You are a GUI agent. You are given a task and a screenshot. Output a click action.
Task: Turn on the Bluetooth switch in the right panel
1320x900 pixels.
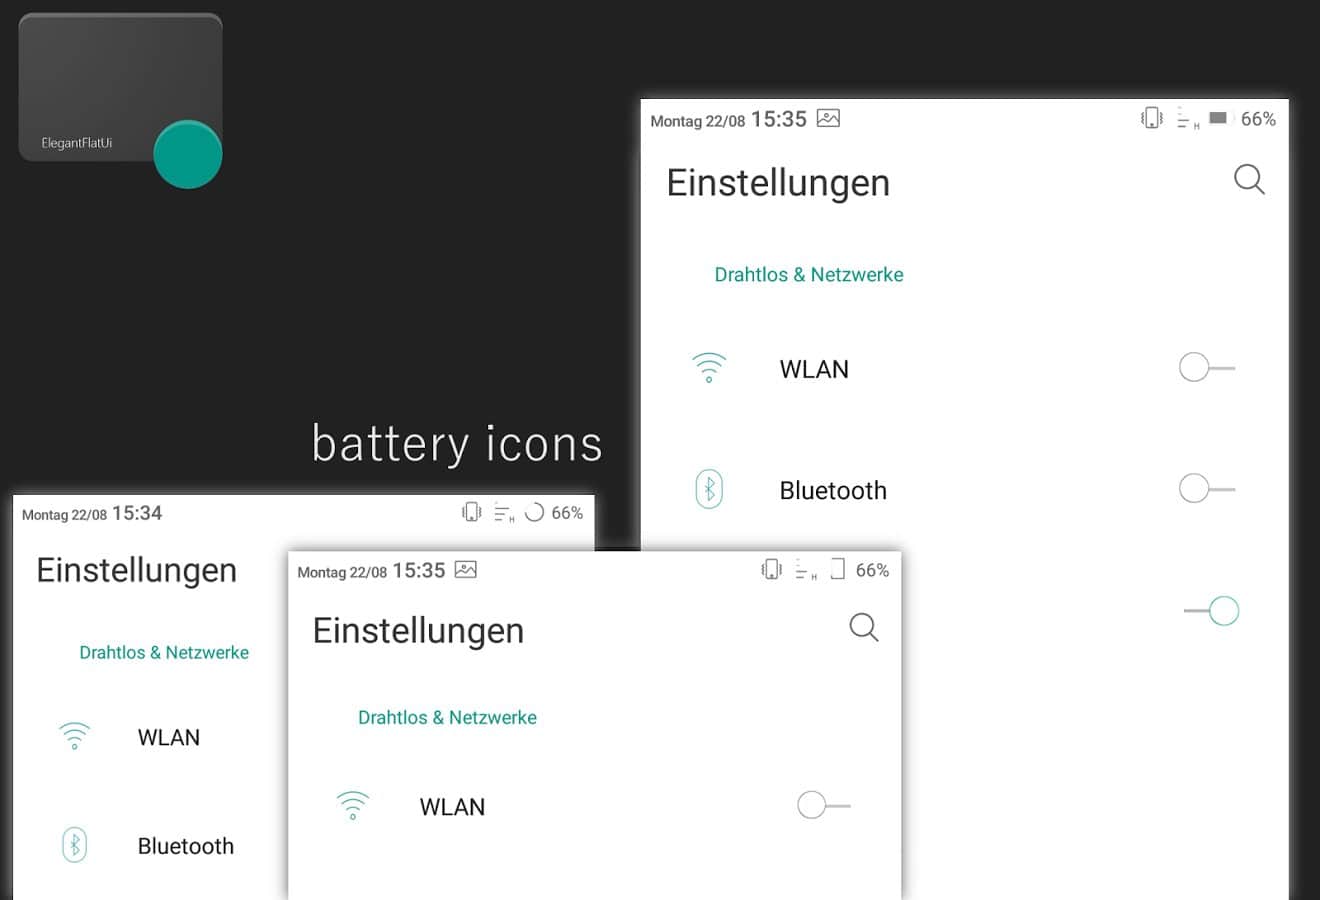1207,488
